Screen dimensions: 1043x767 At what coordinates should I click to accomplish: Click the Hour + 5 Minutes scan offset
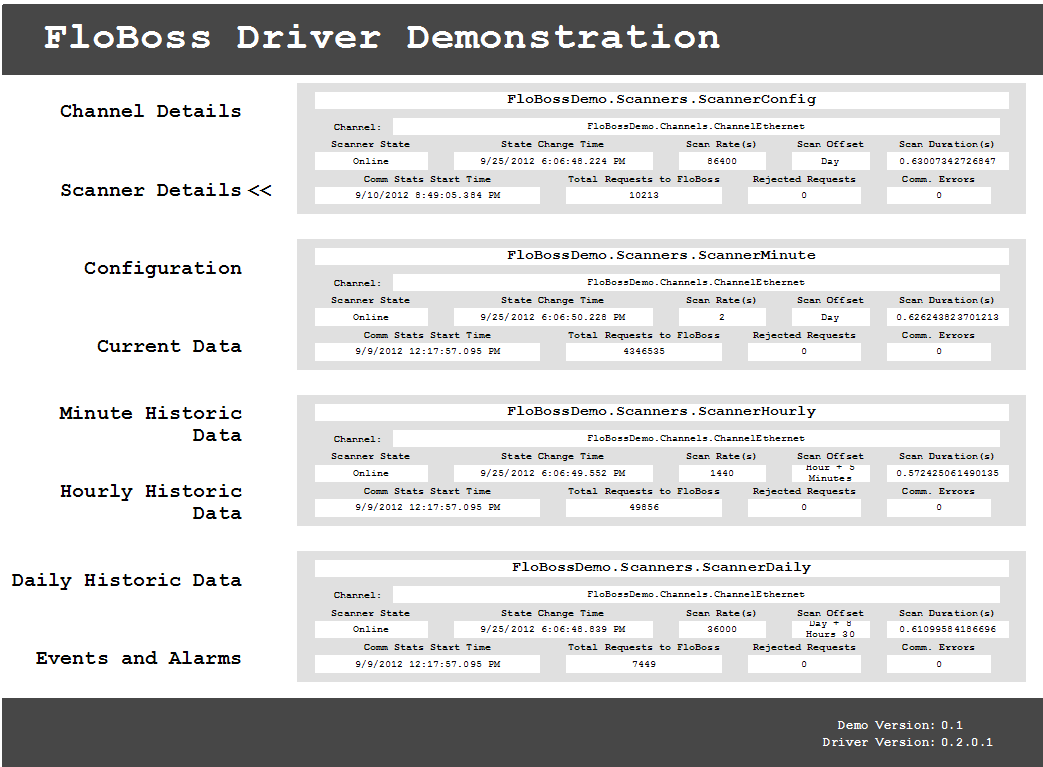830,473
